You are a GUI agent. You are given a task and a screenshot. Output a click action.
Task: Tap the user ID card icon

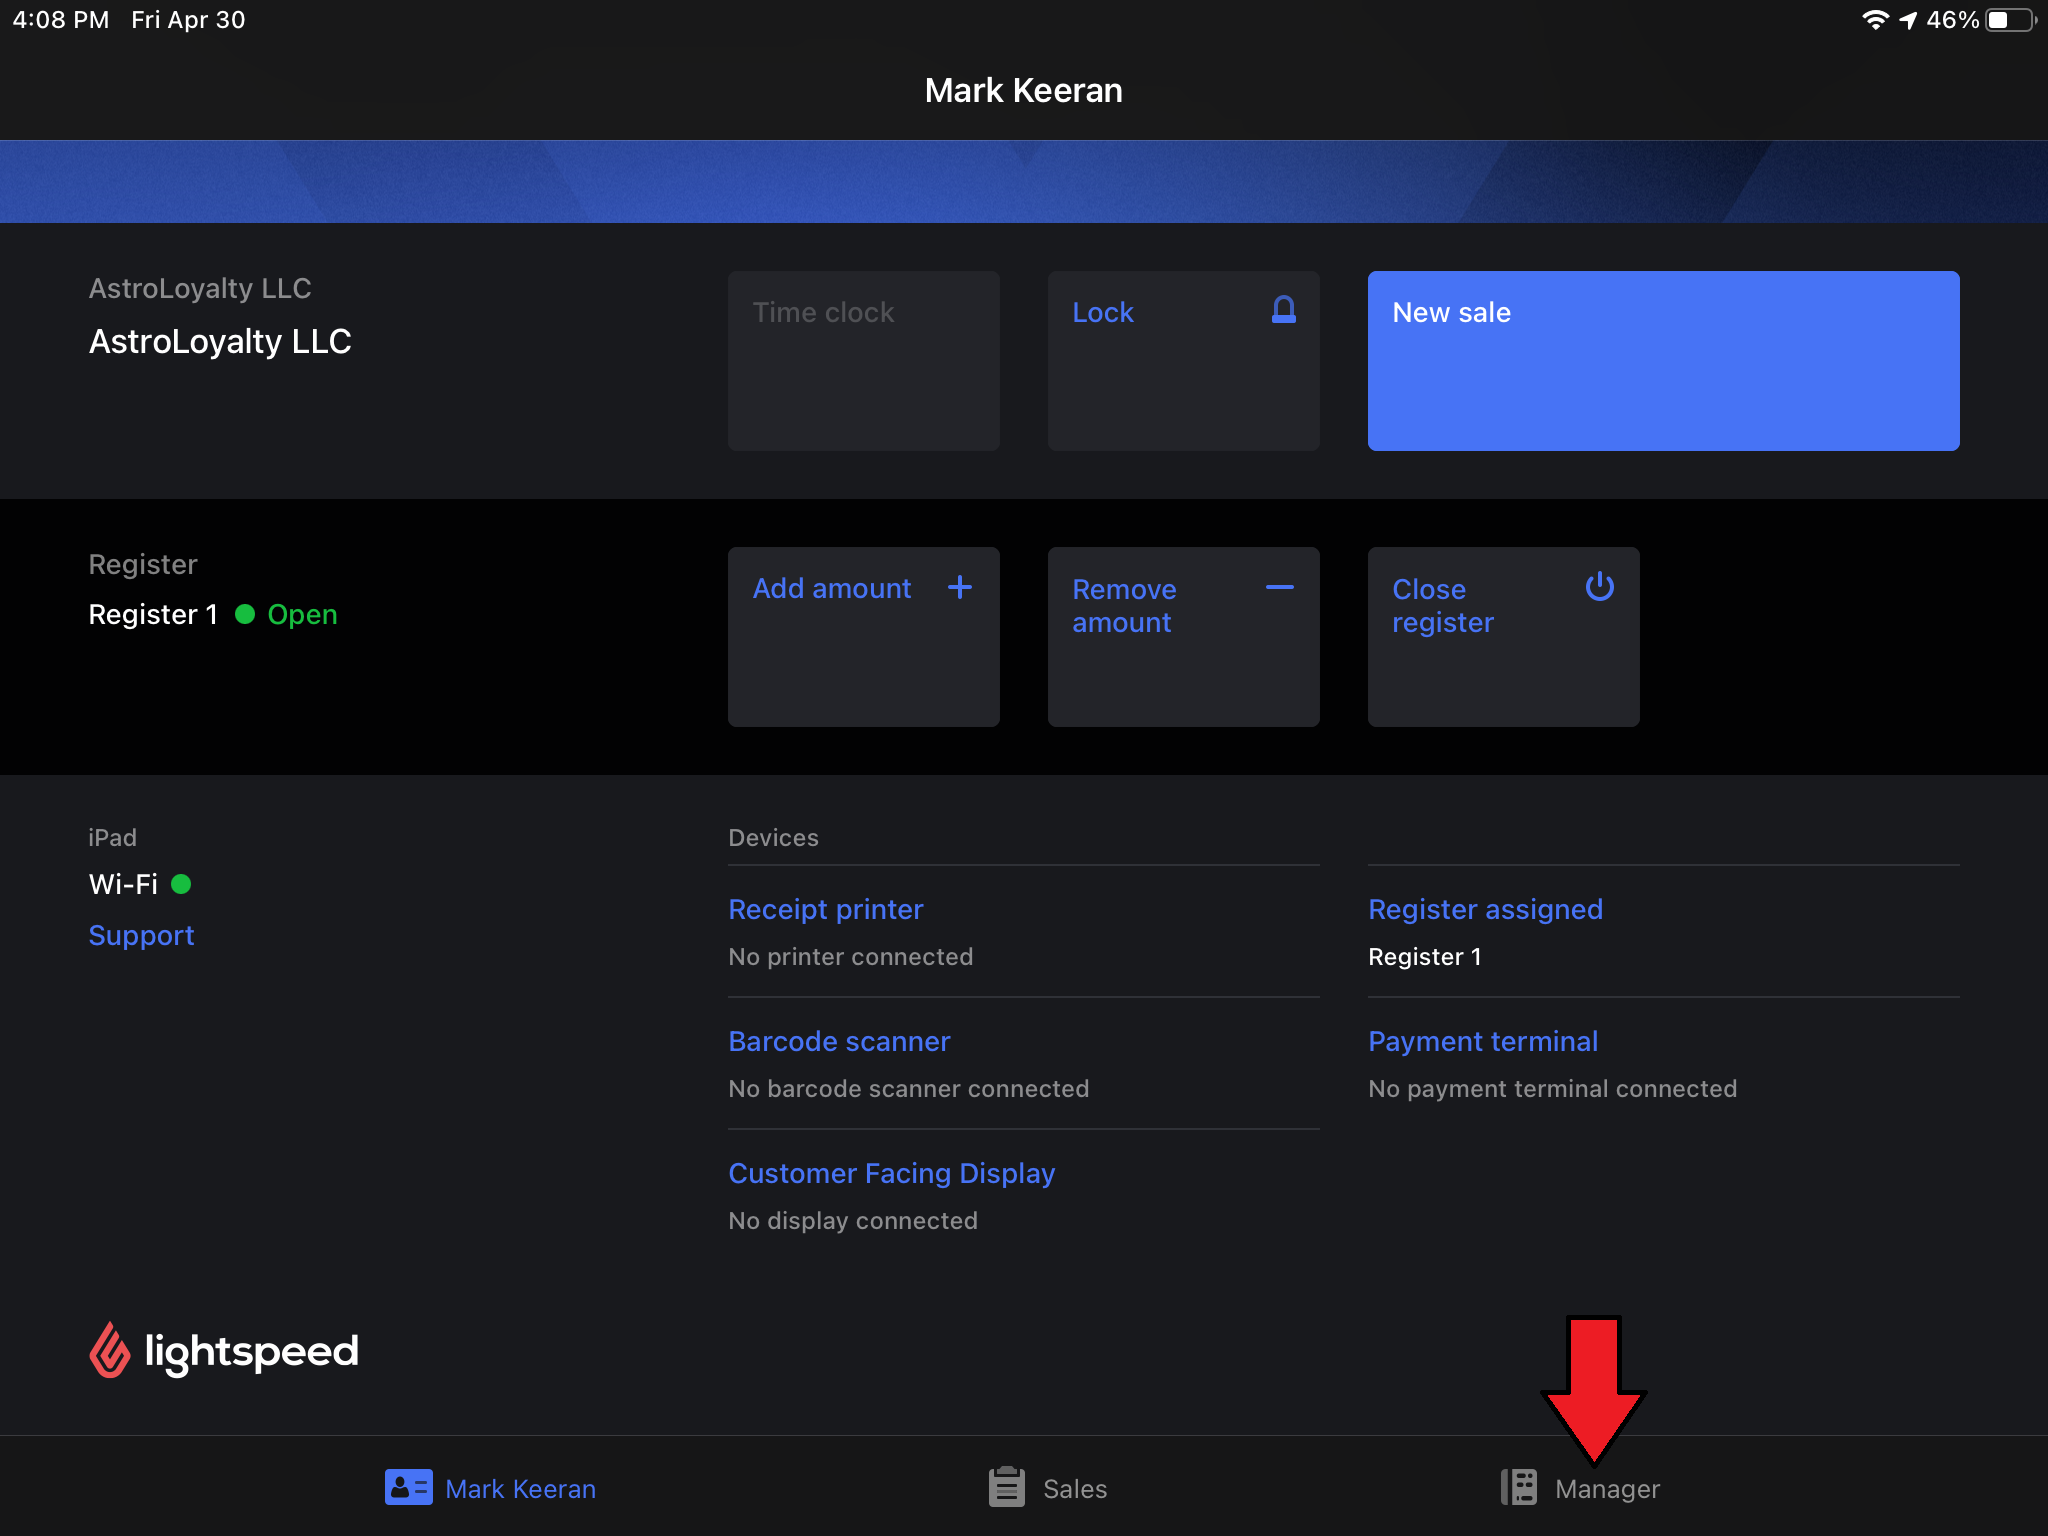pos(408,1488)
